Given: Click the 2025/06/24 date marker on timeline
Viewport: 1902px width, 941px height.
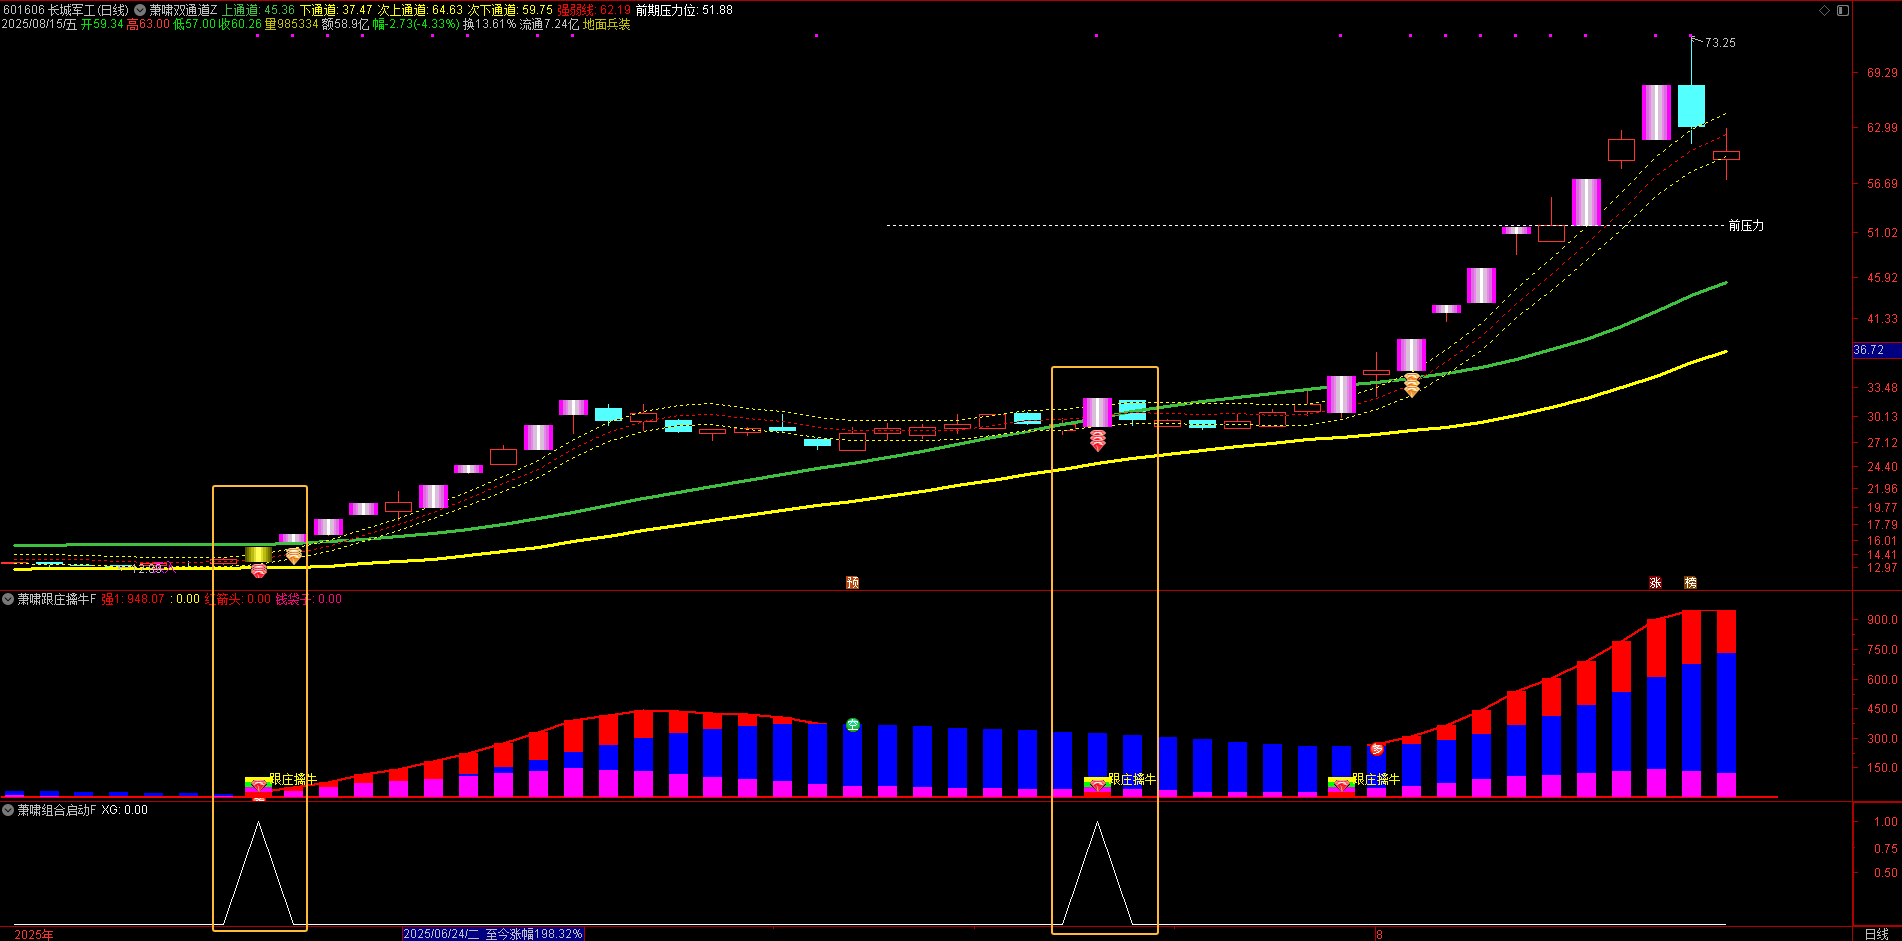Looking at the screenshot, I should pos(493,934).
